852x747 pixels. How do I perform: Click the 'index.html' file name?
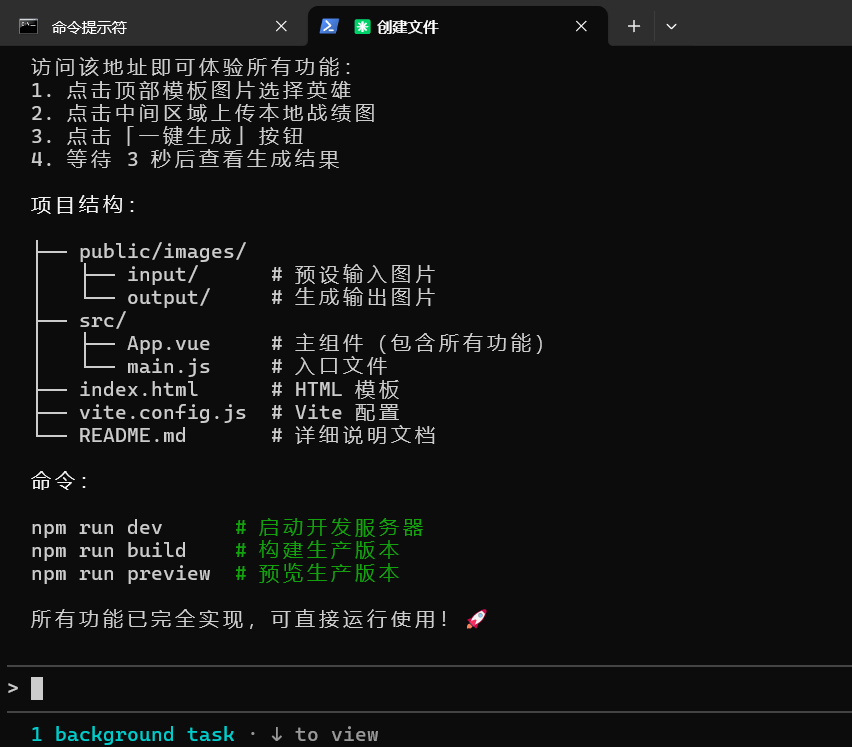[x=139, y=390]
